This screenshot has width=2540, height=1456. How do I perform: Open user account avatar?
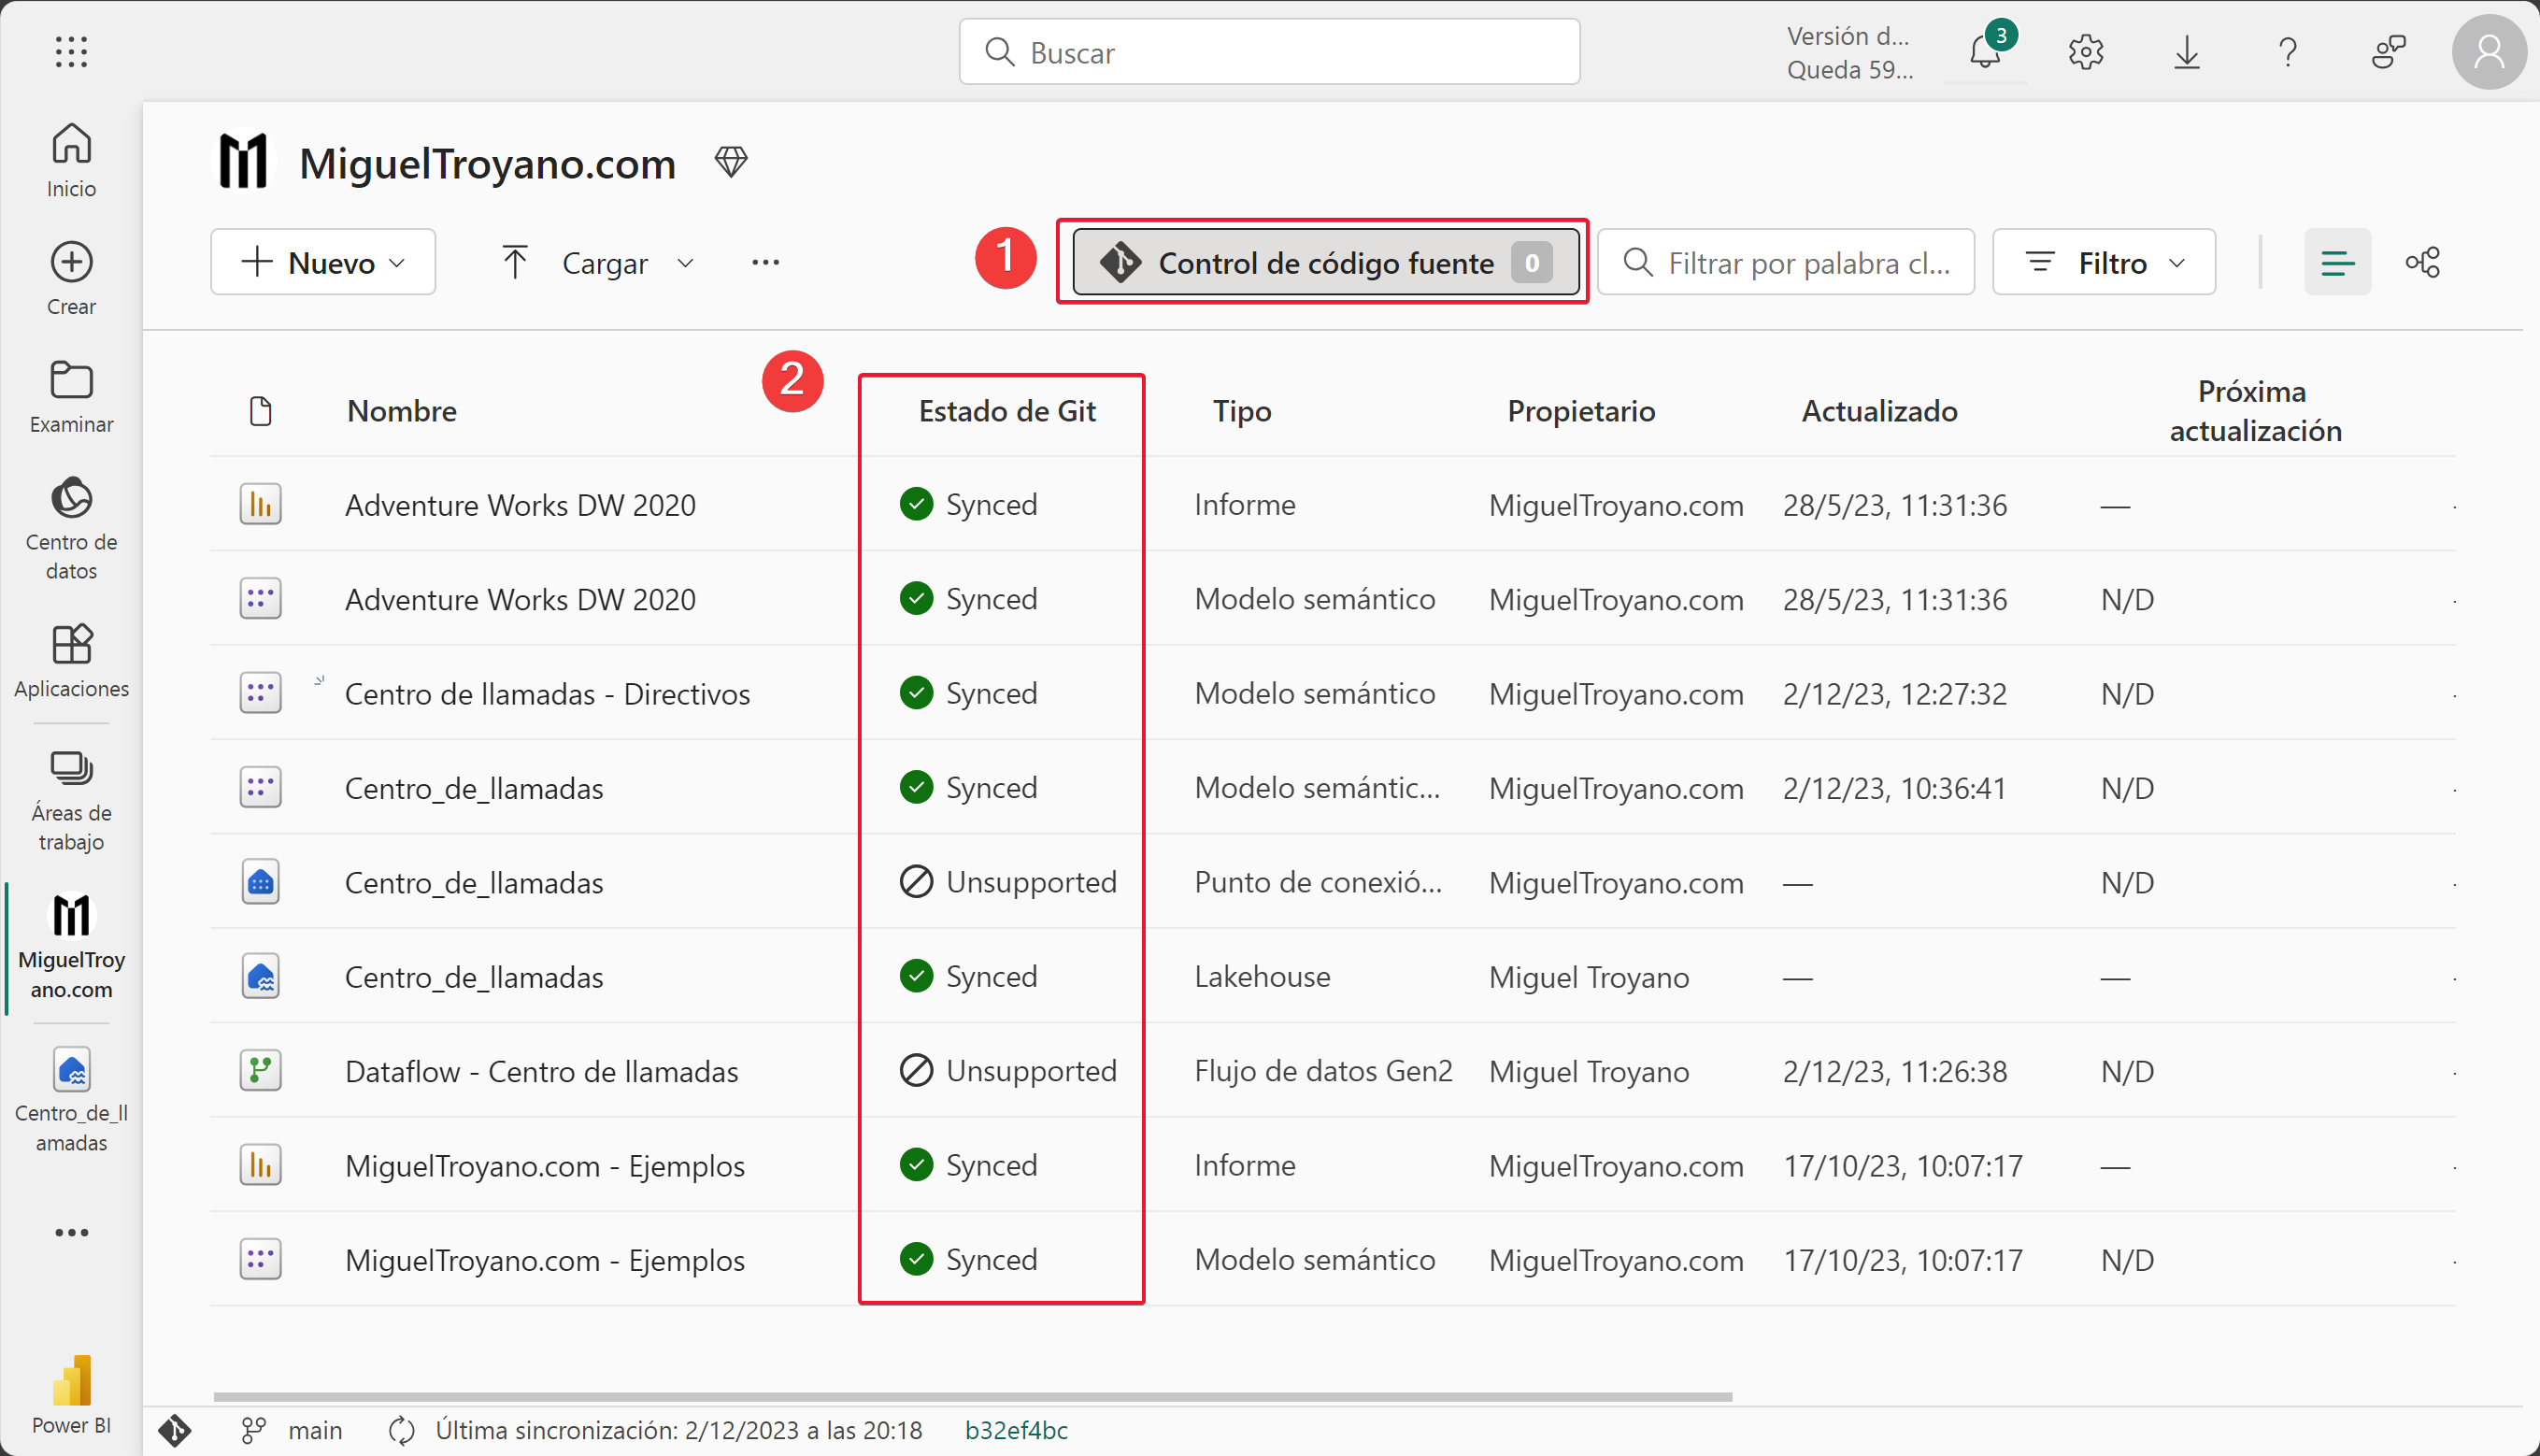(2489, 52)
